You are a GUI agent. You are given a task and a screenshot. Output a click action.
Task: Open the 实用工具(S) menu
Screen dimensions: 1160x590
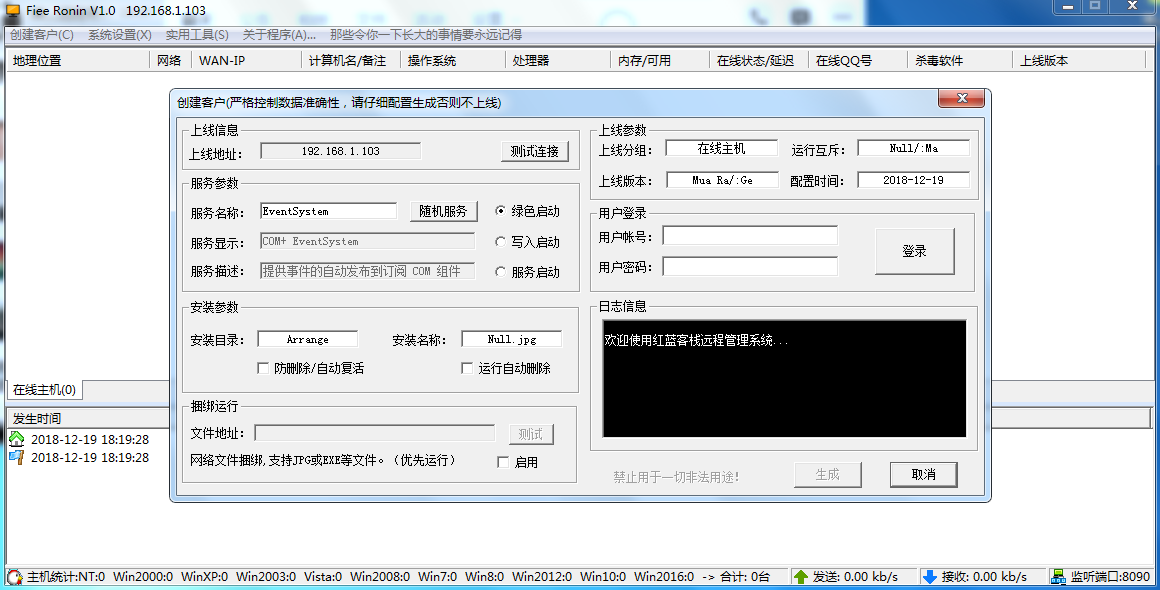(x=197, y=35)
